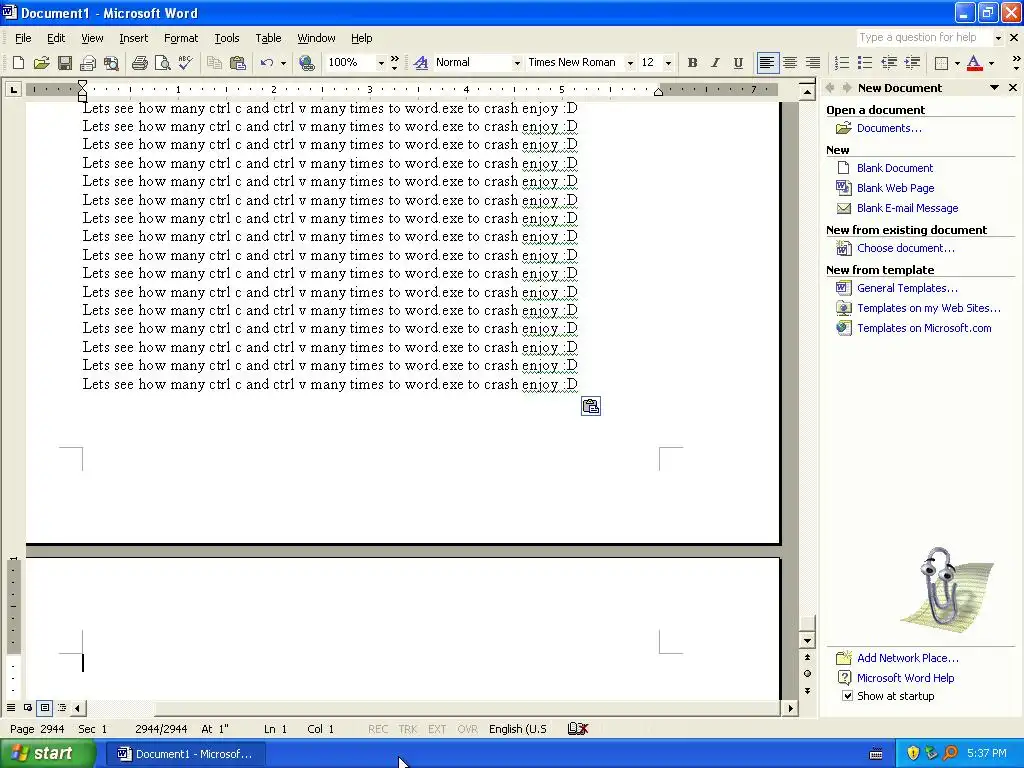Click the Paste Options smart tag
The image size is (1024, 768).
(x=590, y=406)
